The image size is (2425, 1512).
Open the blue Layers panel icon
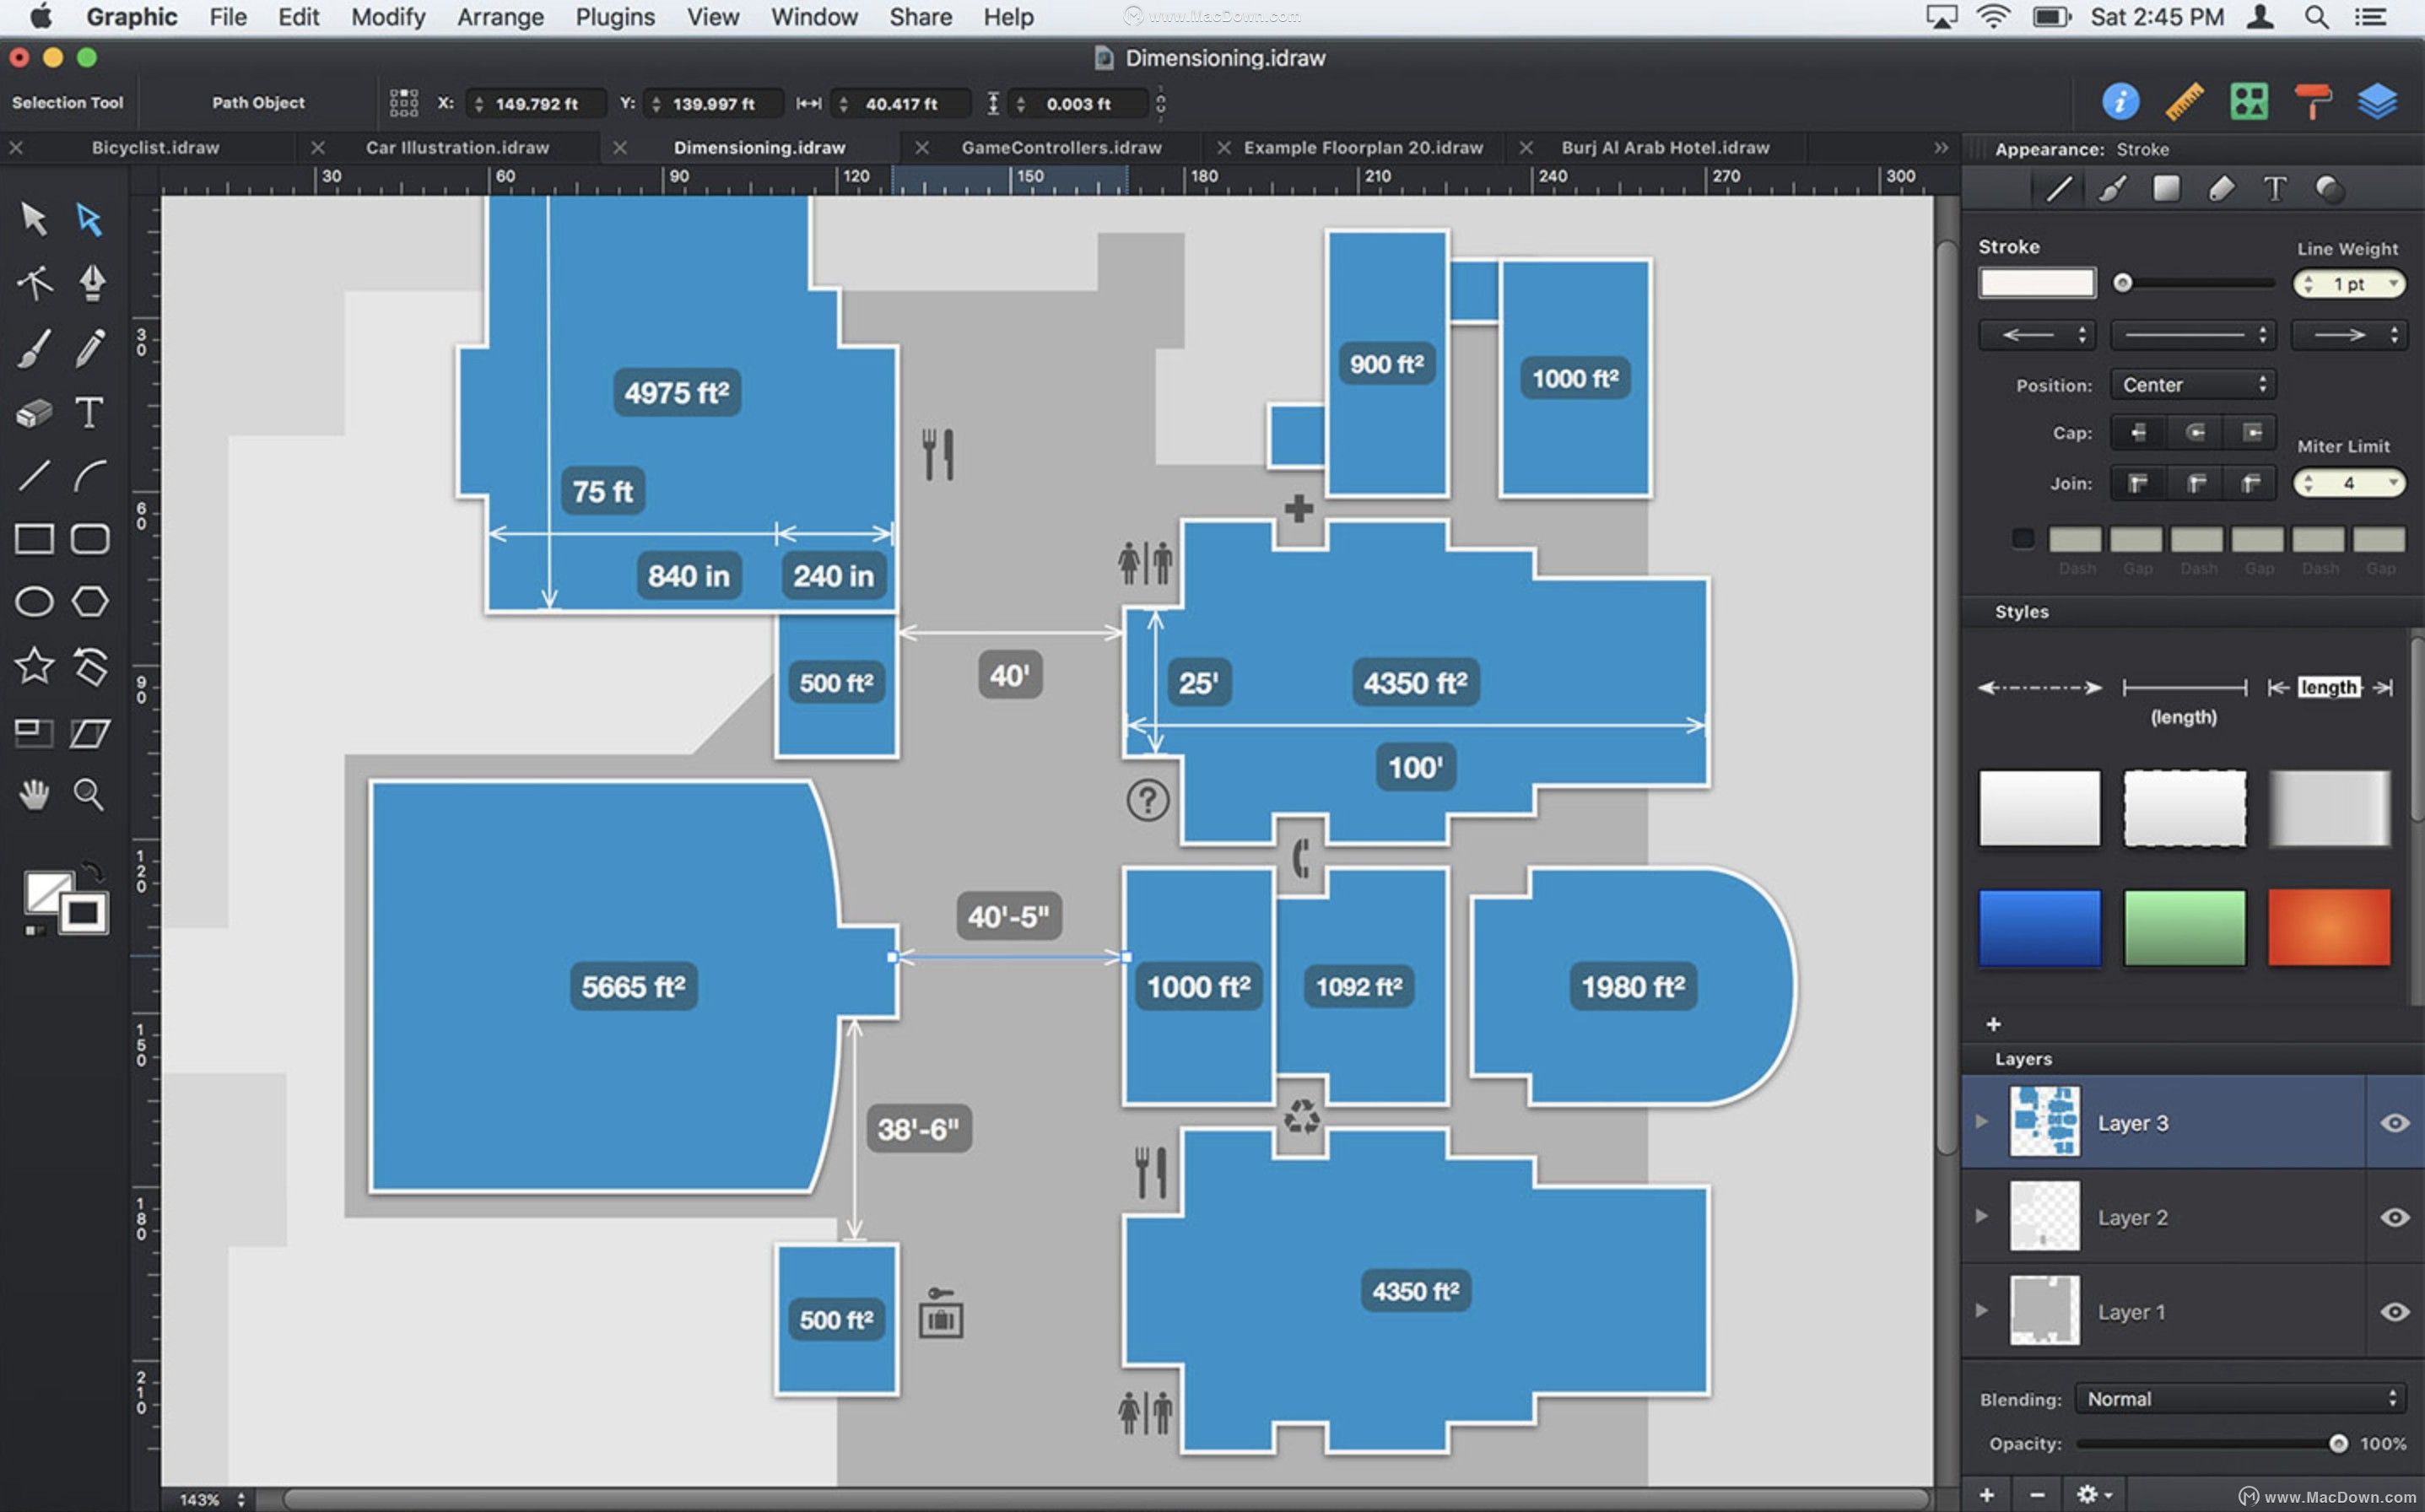coord(2377,101)
